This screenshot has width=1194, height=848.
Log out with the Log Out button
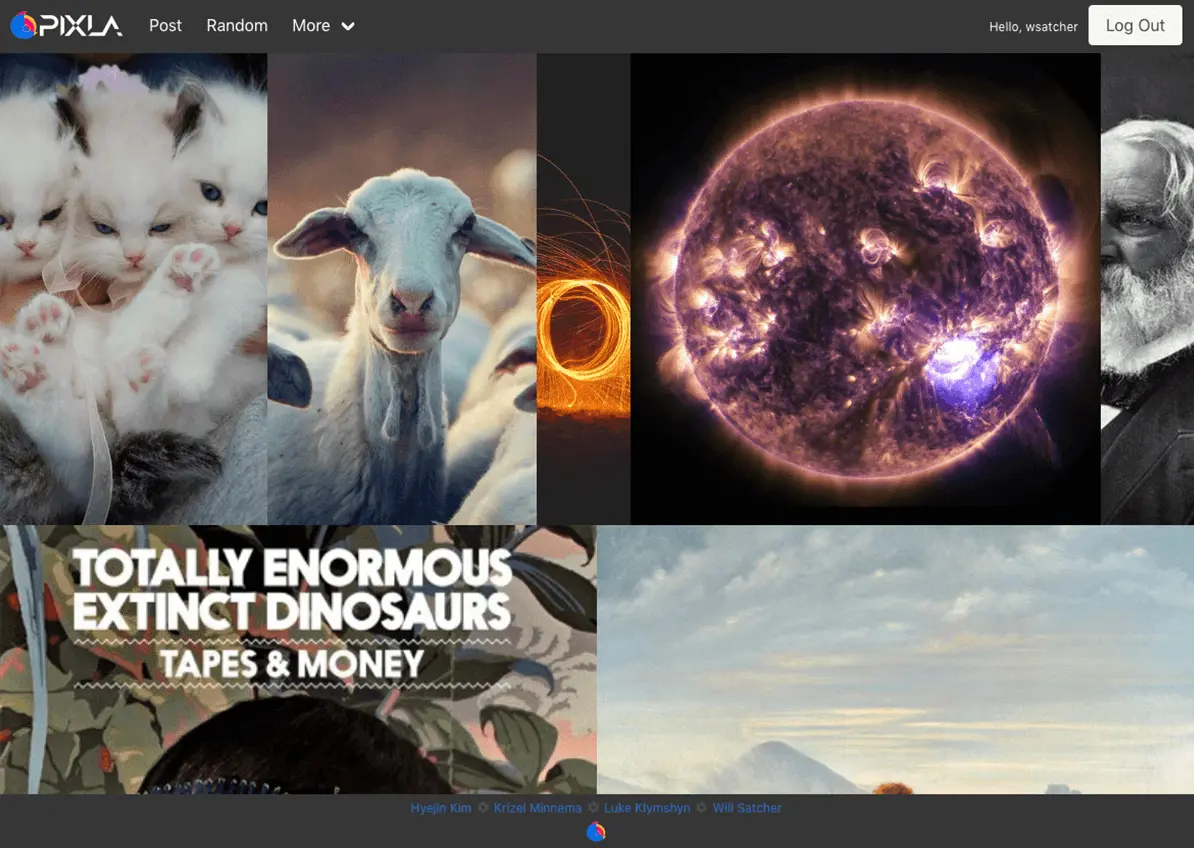coord(1135,25)
